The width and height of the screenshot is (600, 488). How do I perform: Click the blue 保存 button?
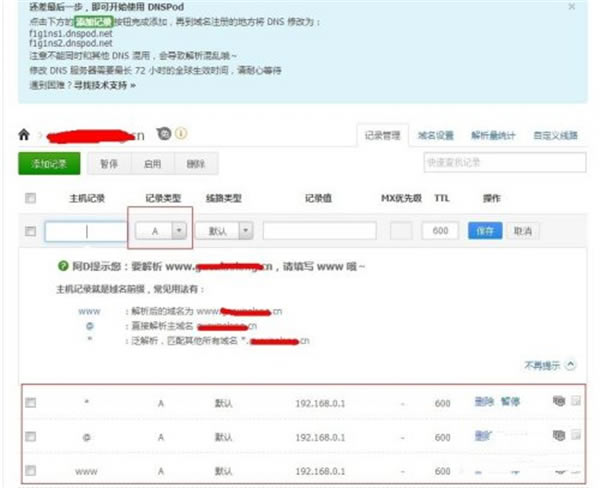coord(485,231)
